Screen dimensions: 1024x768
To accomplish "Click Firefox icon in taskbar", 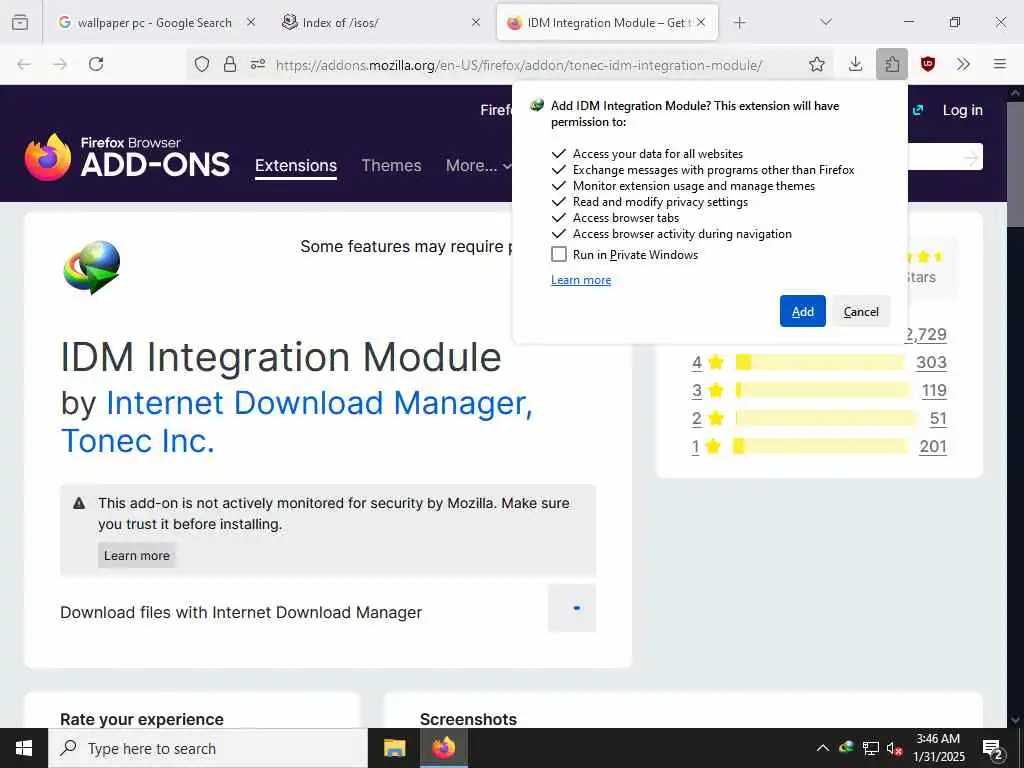I will (x=443, y=748).
